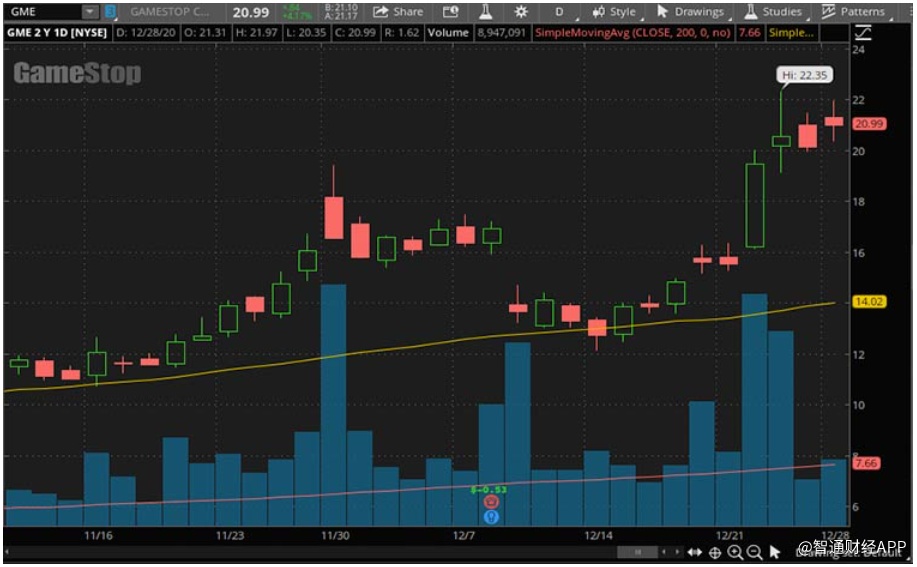Click the zoom out magnifier icon

(x=755, y=552)
